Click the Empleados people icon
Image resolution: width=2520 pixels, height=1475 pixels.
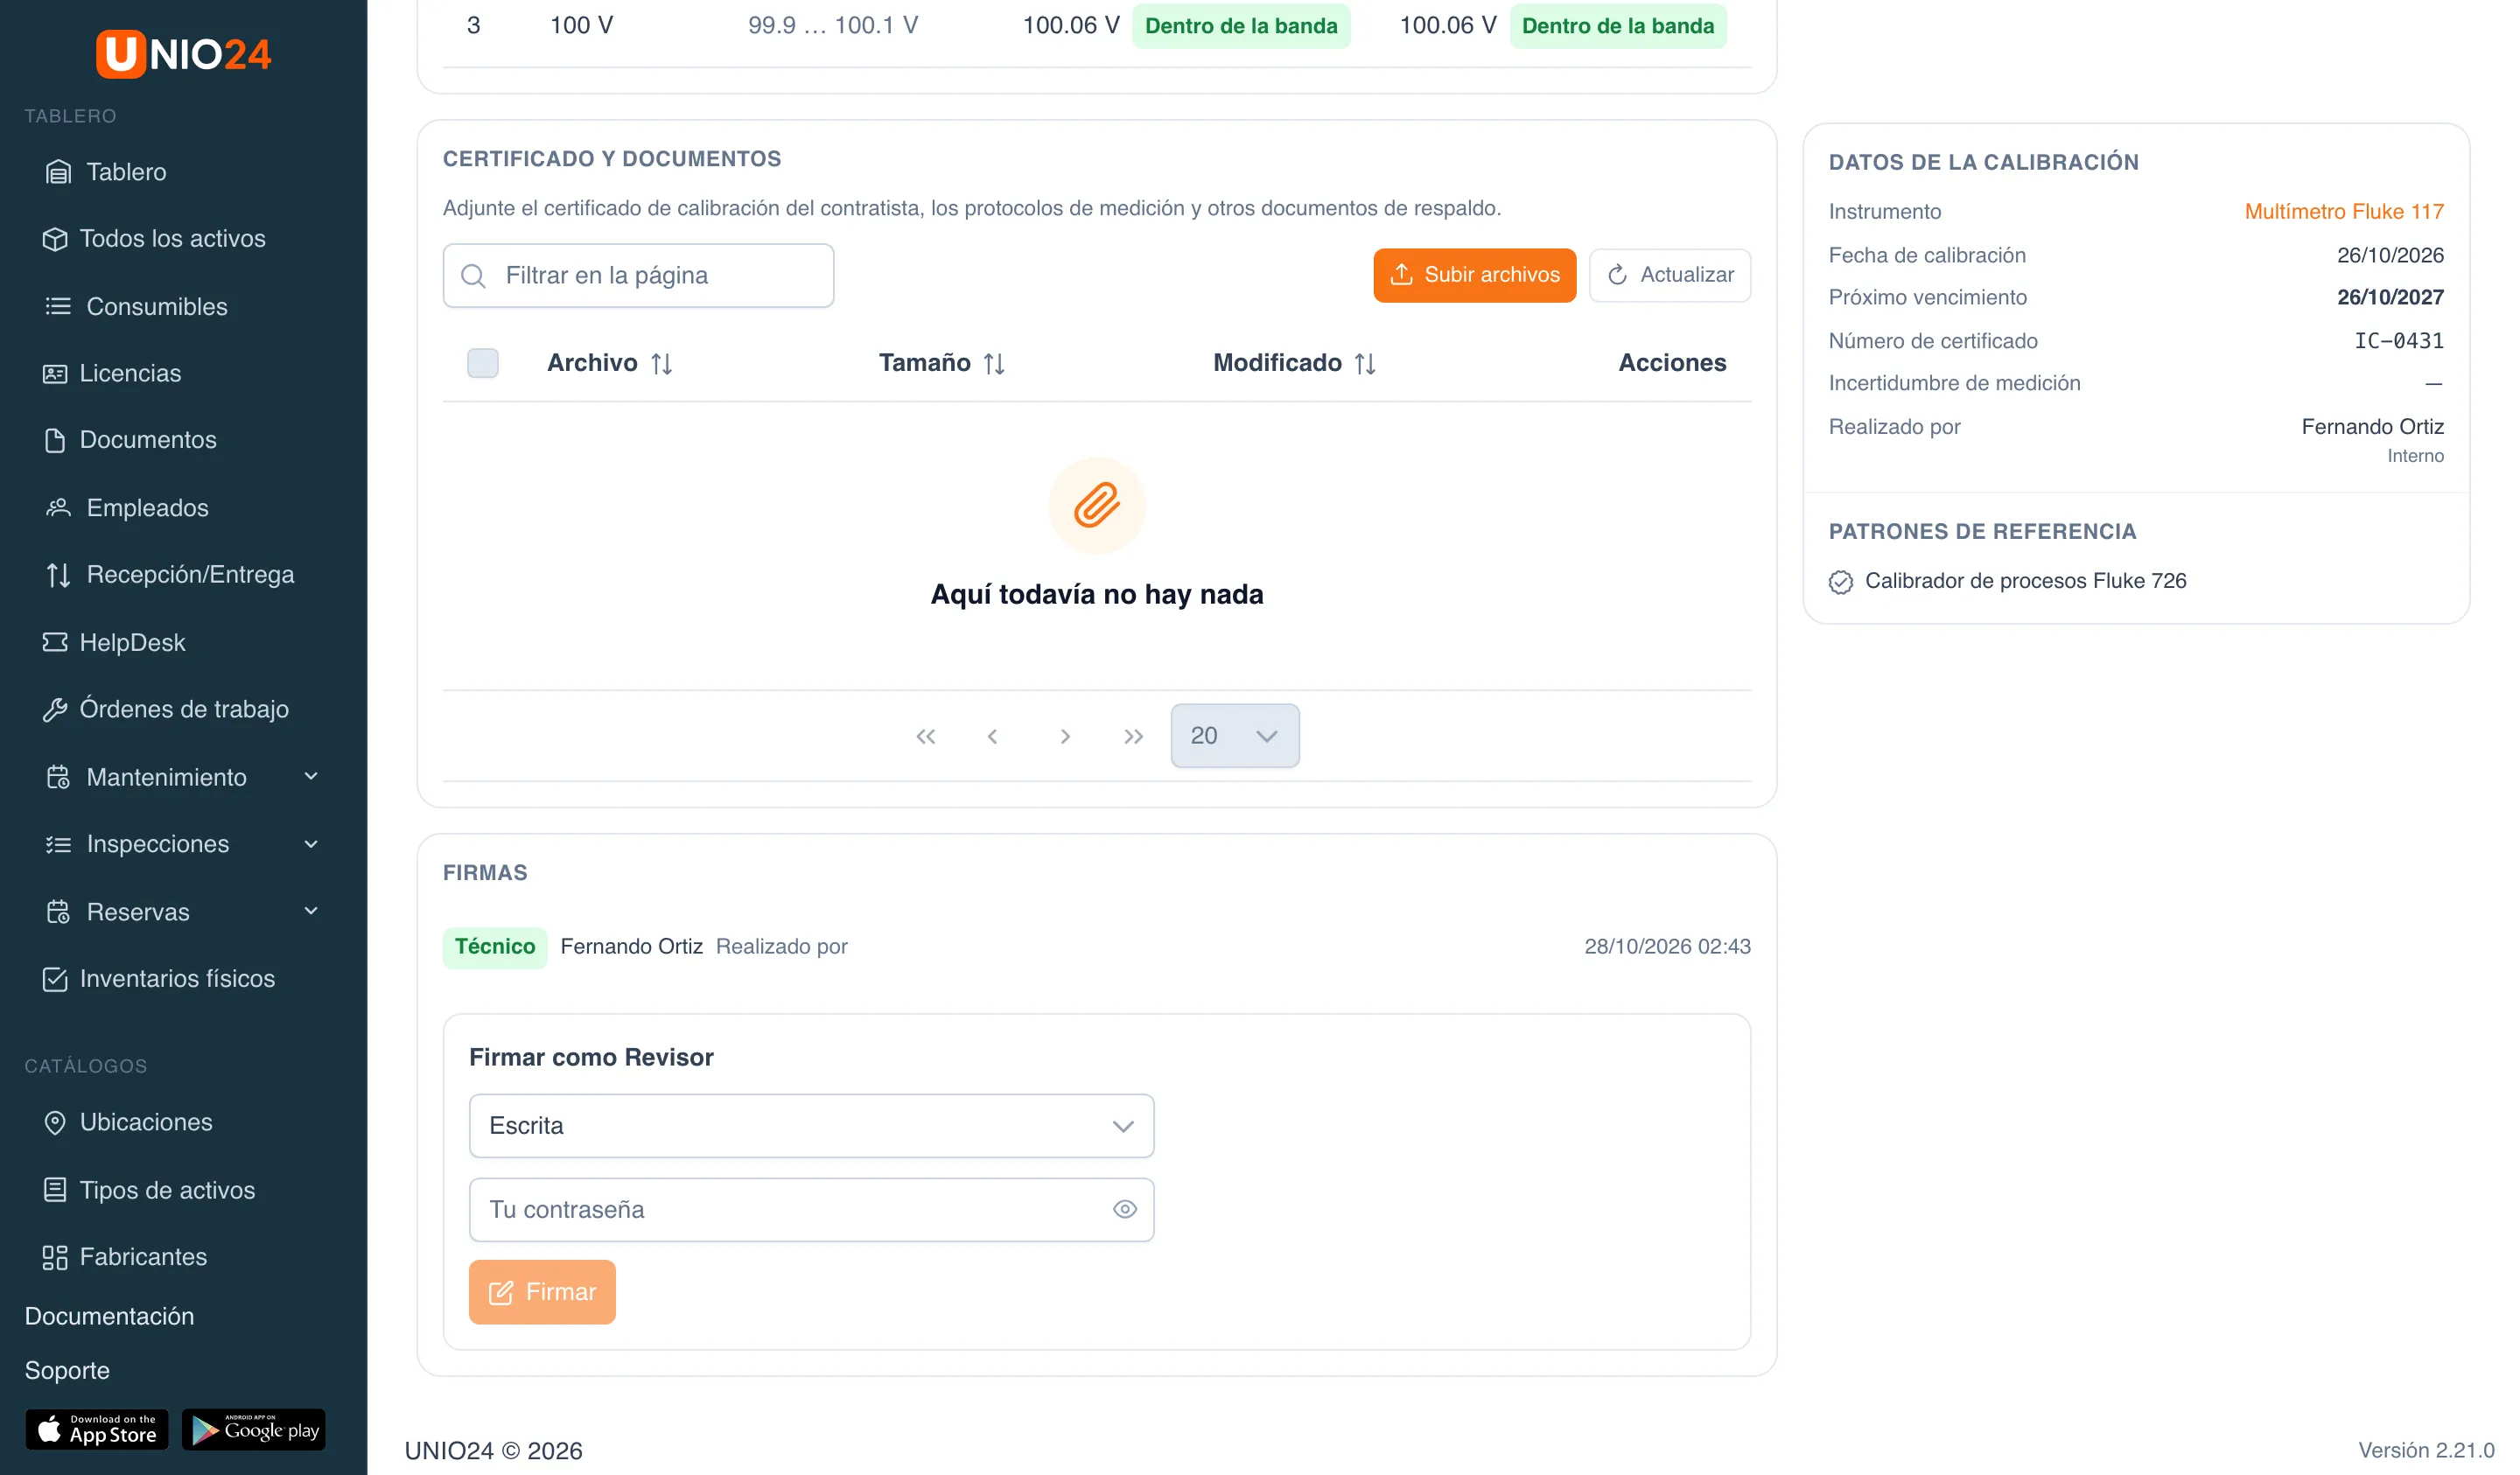[58, 508]
